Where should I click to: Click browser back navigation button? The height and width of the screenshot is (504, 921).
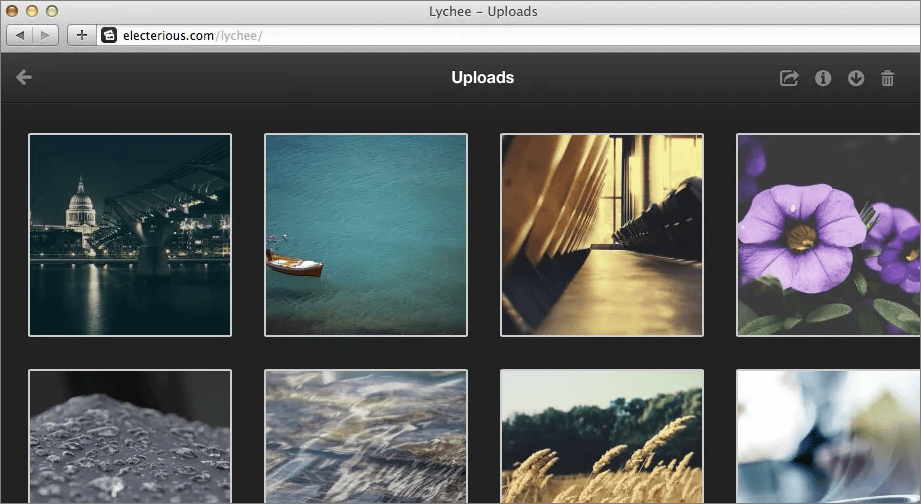click(x=20, y=35)
